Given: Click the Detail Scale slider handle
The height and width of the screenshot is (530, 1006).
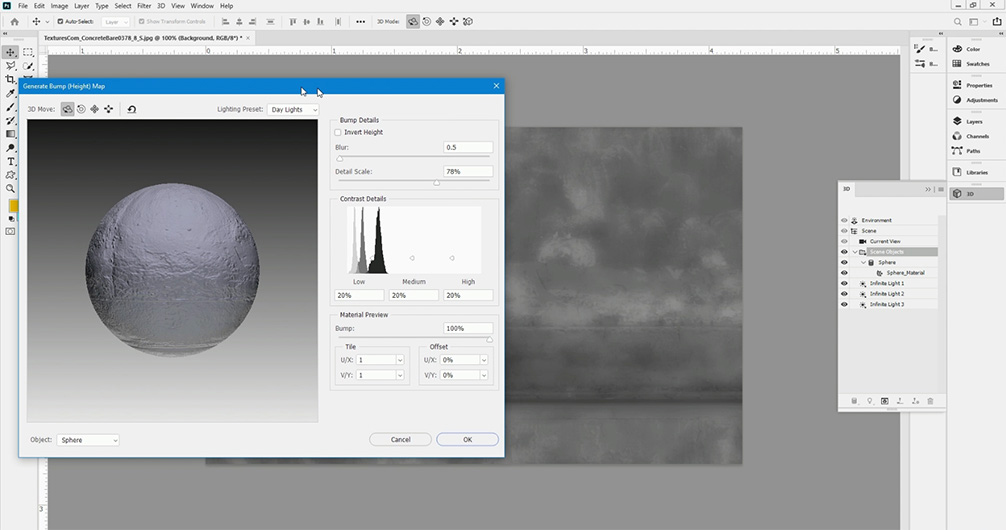Looking at the screenshot, I should coord(436,183).
